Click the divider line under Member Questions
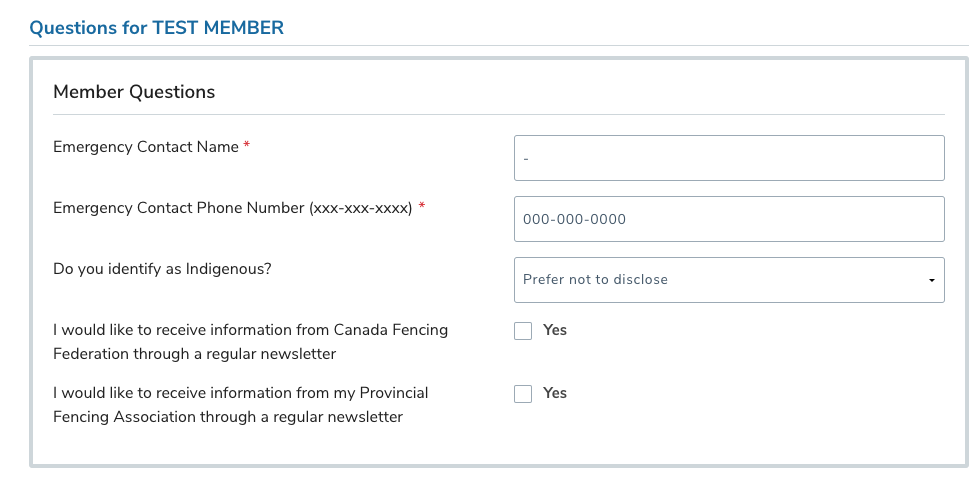980x478 pixels. (x=498, y=114)
